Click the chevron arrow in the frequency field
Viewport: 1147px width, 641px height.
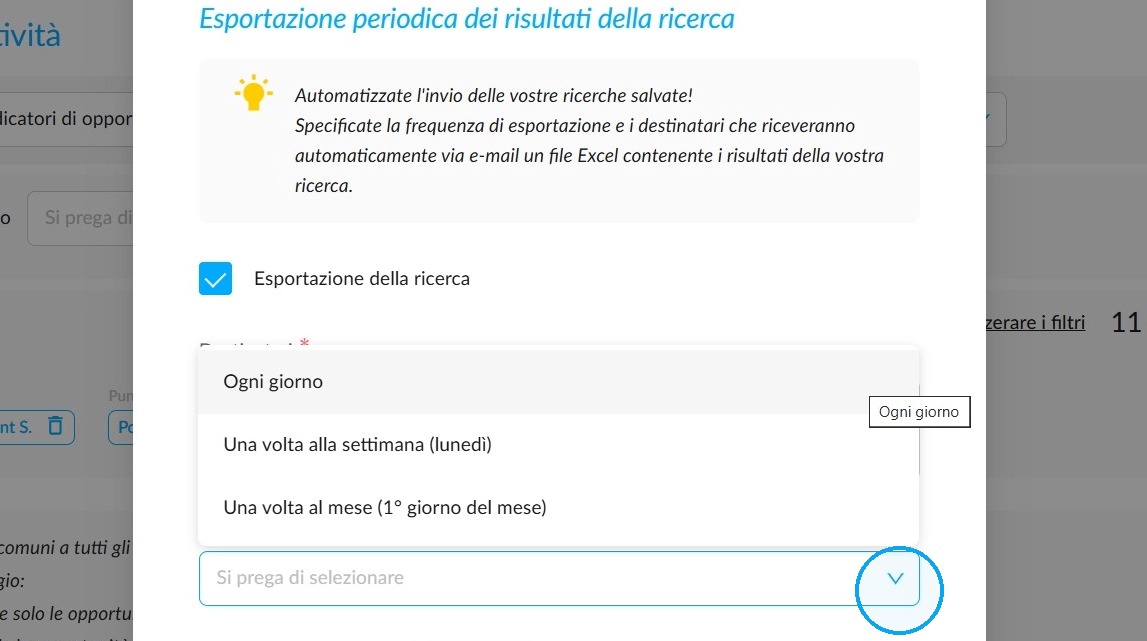(895, 578)
